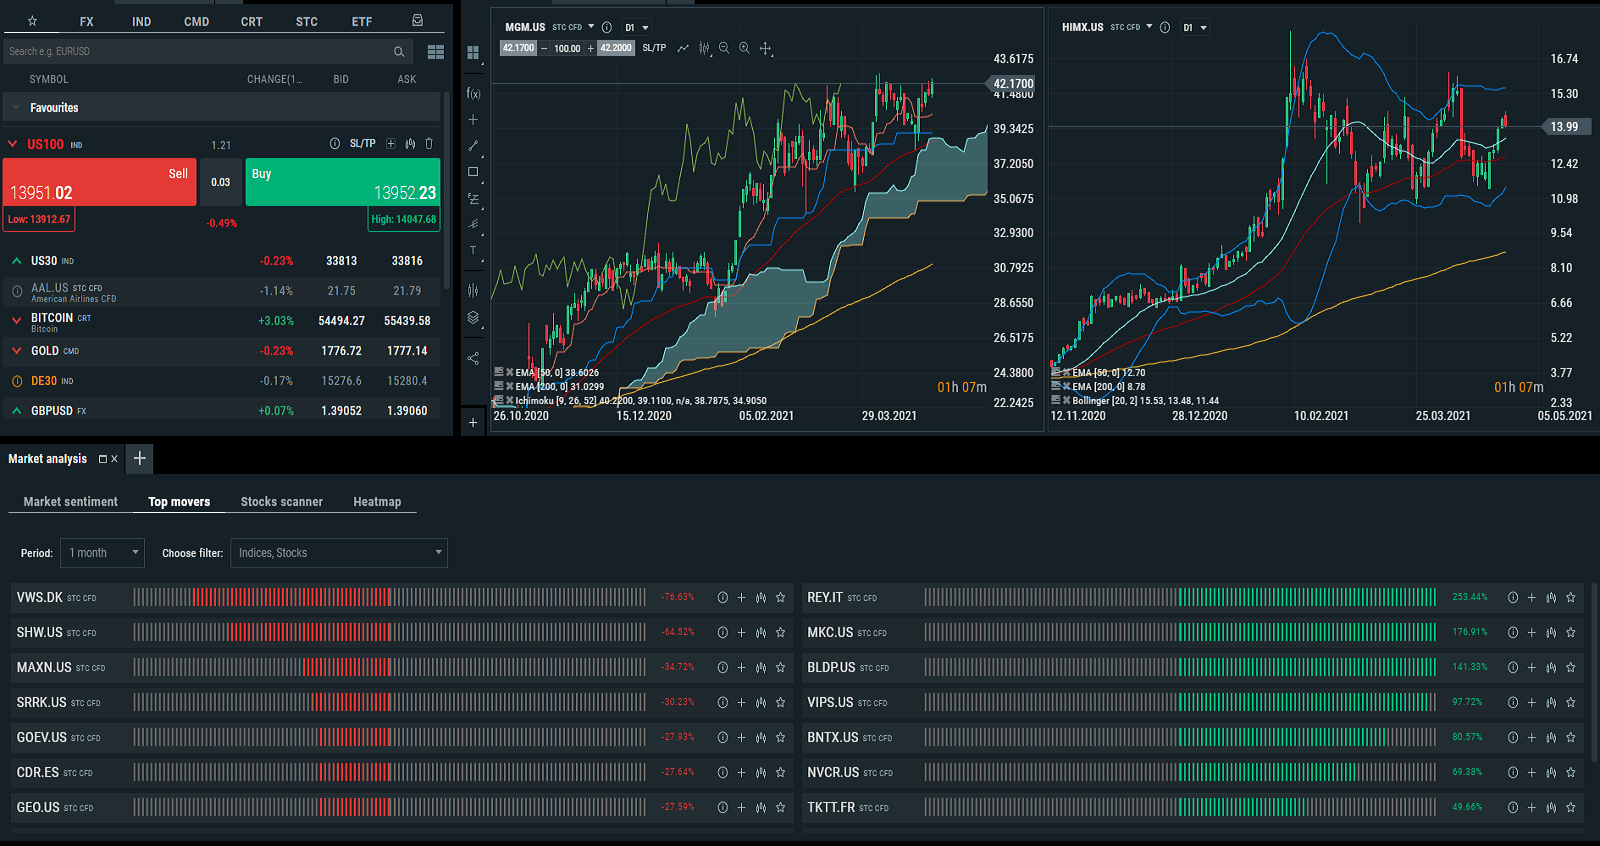Add SHW.US to favourites with star
Viewport: 1600px width, 846px height.
click(x=780, y=633)
